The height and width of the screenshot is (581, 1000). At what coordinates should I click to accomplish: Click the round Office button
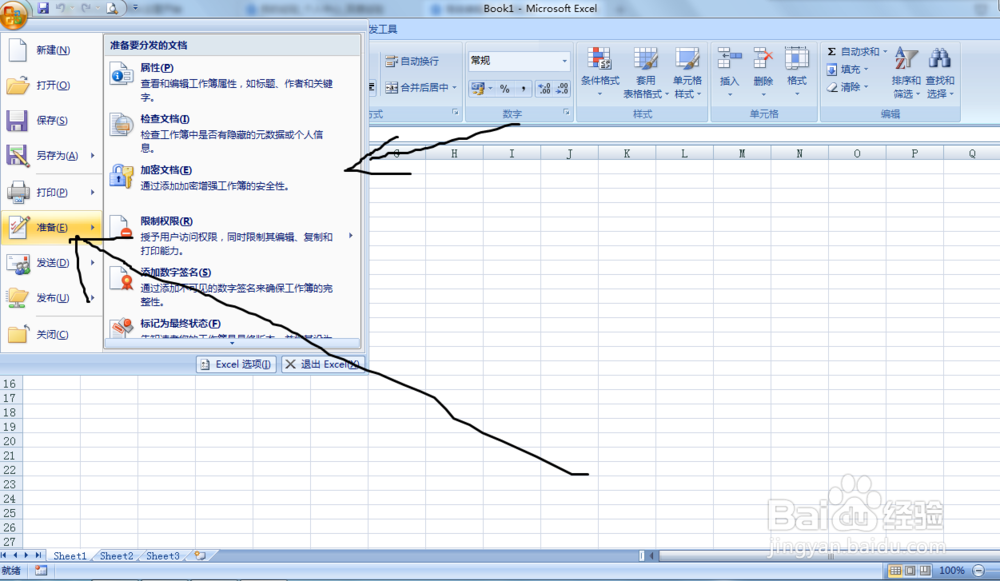[x=13, y=14]
